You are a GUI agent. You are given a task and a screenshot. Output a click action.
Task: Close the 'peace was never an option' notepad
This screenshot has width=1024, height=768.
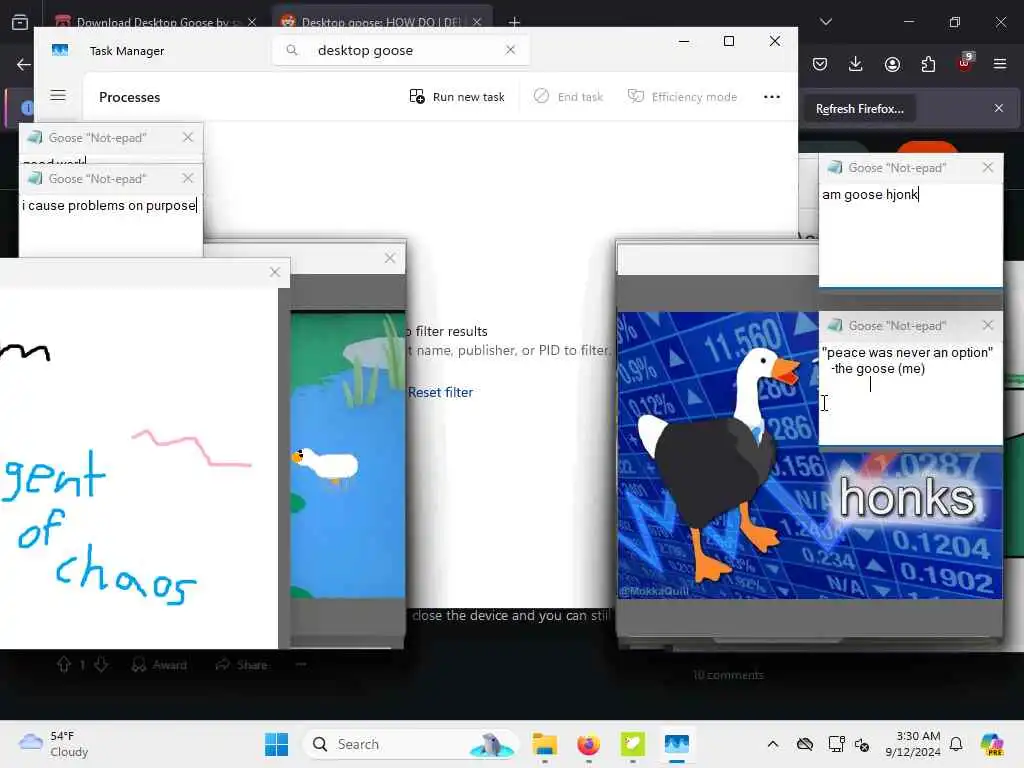(x=987, y=325)
